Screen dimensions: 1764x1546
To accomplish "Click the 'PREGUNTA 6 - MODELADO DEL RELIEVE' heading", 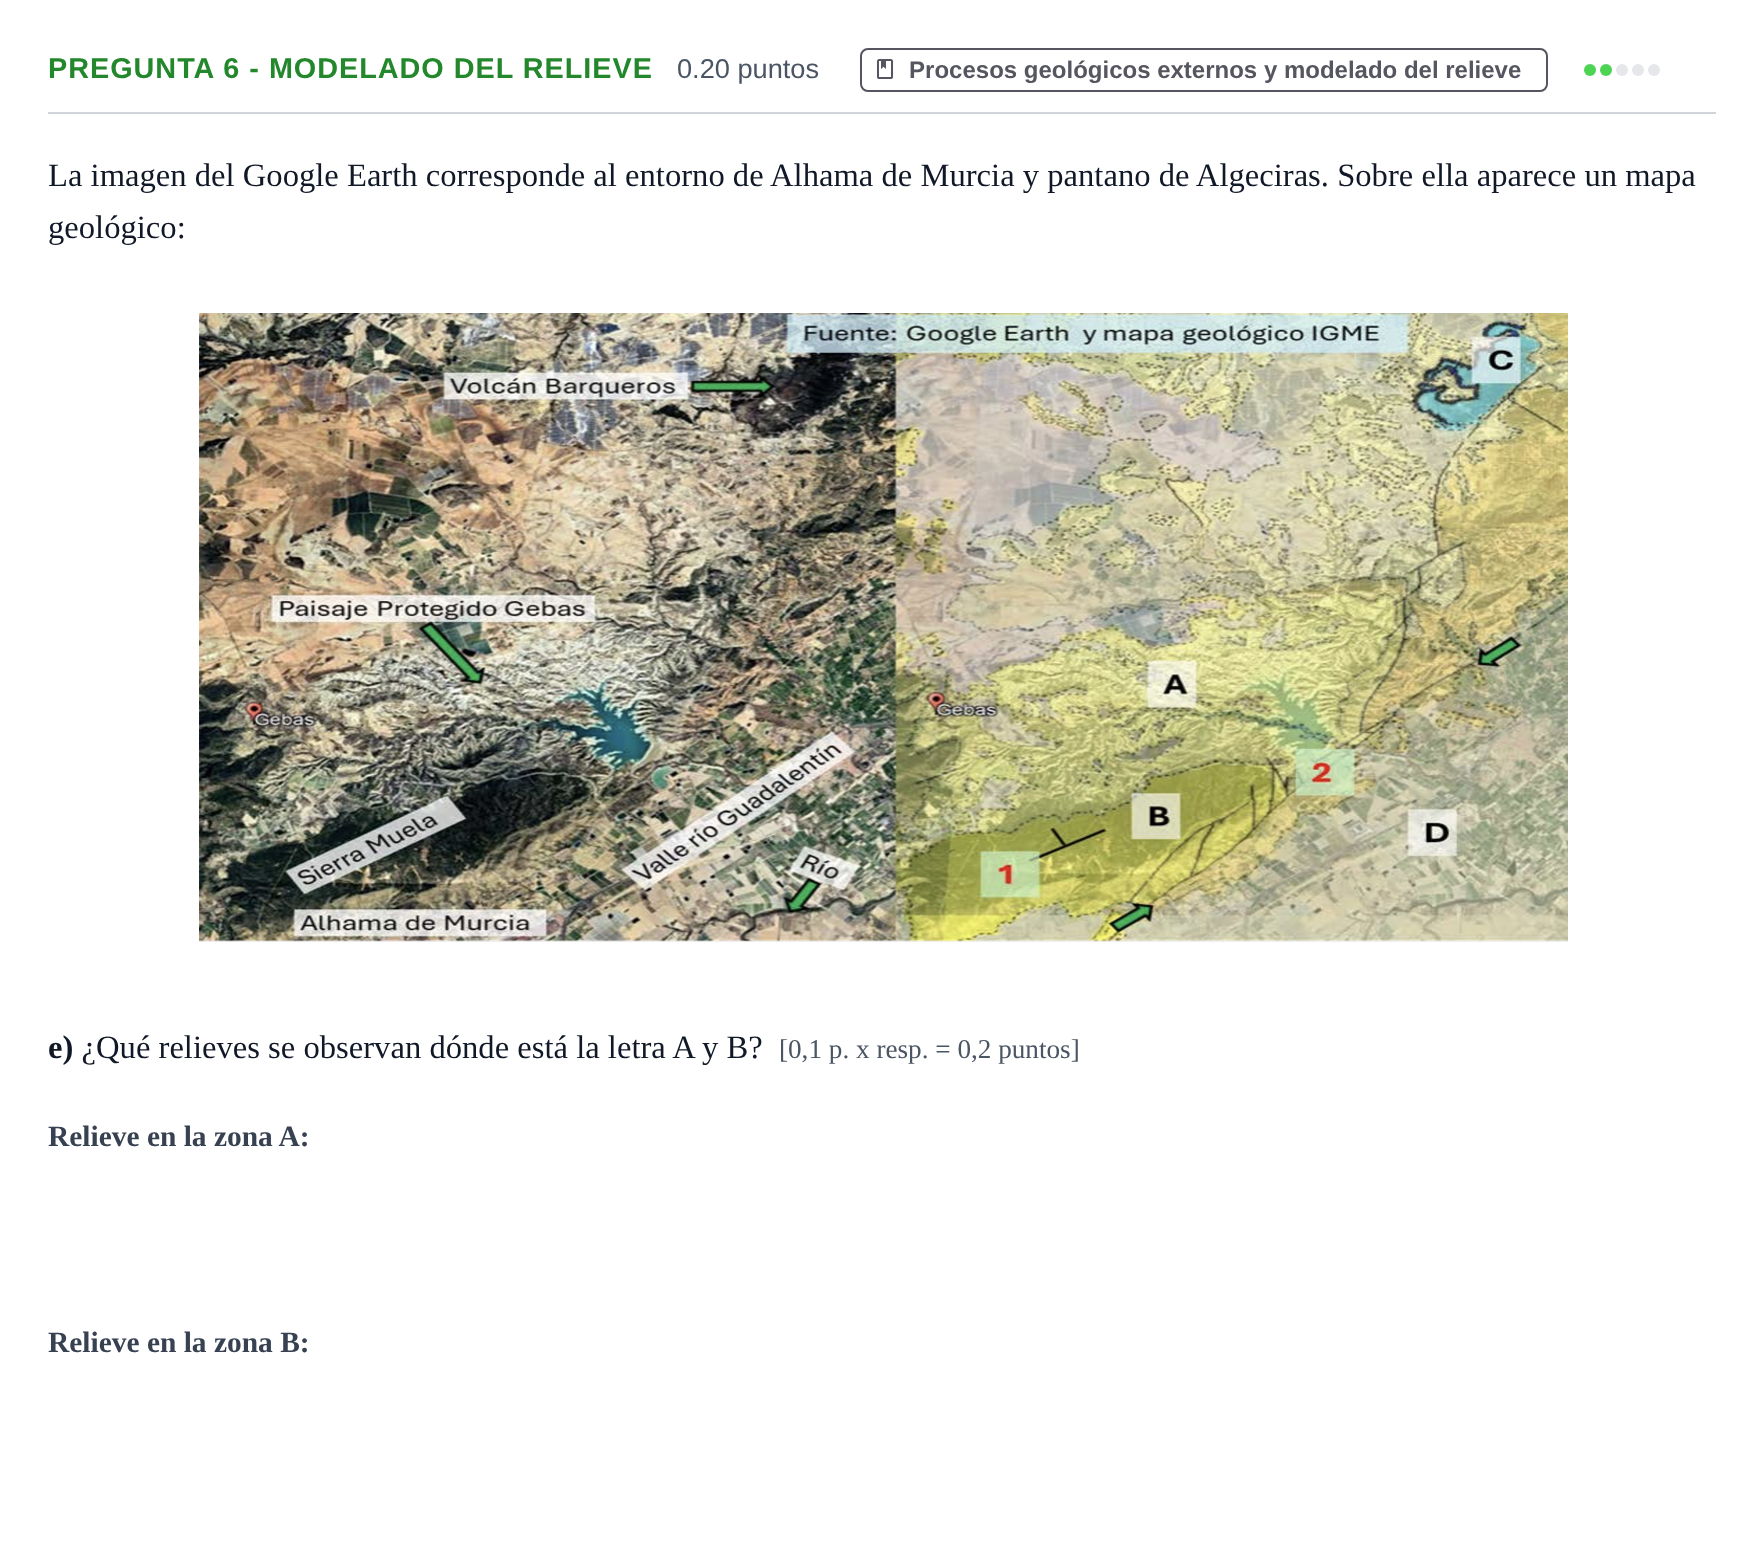I will pos(350,69).
